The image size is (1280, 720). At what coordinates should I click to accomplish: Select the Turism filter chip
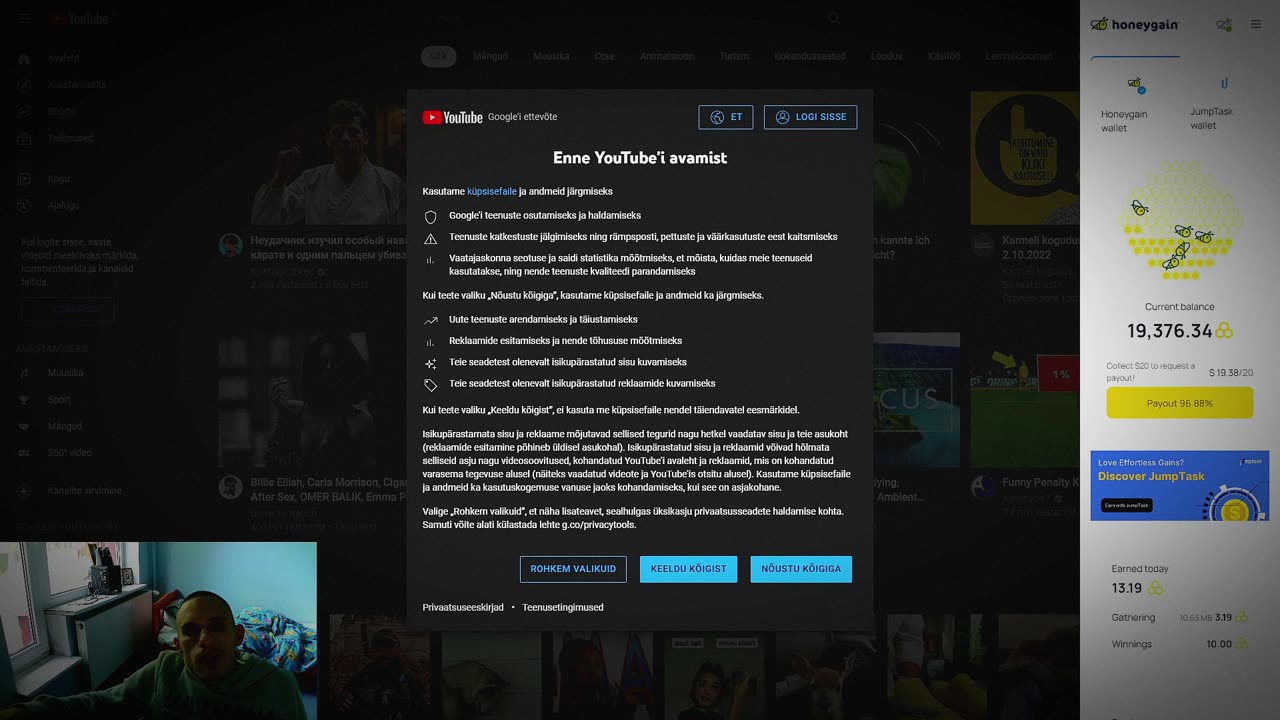[734, 56]
